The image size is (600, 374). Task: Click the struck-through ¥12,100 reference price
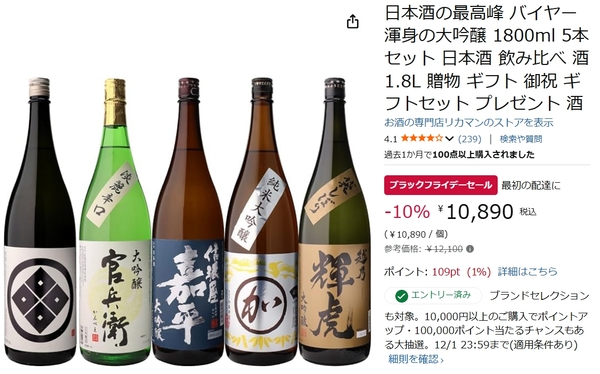point(444,249)
